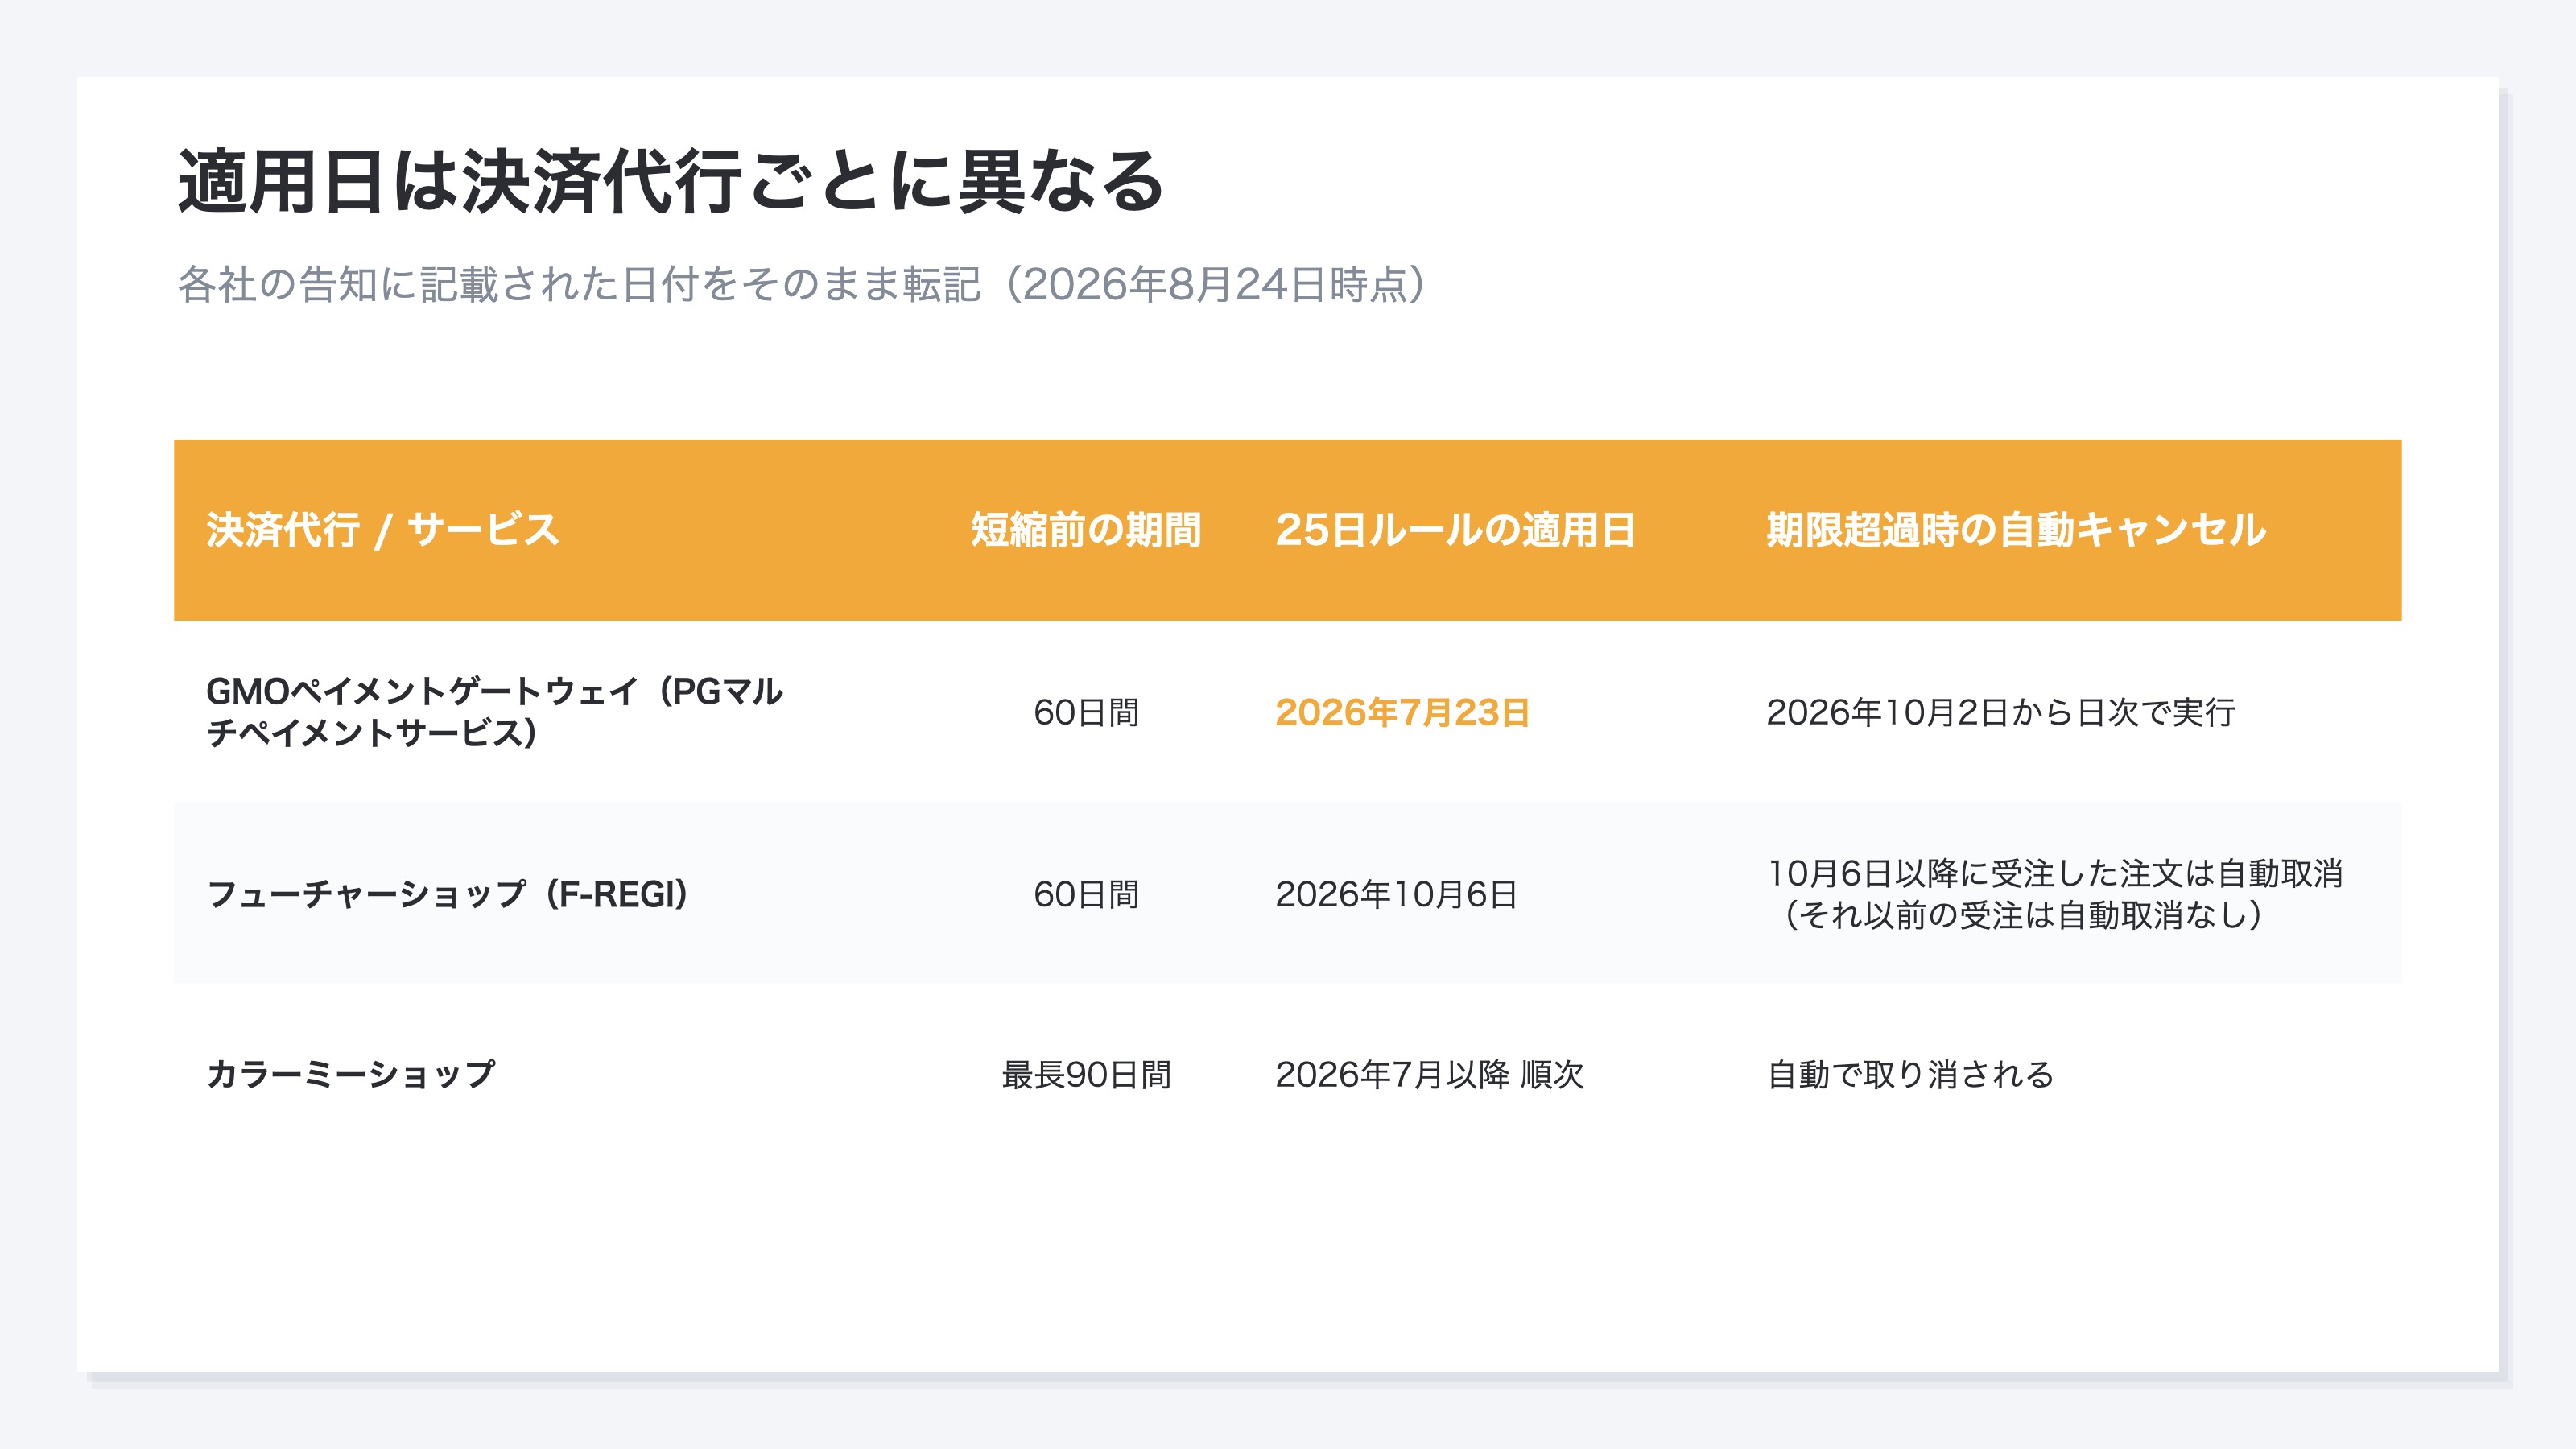This screenshot has width=2576, height=1449.
Task: Select the cell 2026年10月2日から日次で実行
Action: pyautogui.click(x=2000, y=712)
